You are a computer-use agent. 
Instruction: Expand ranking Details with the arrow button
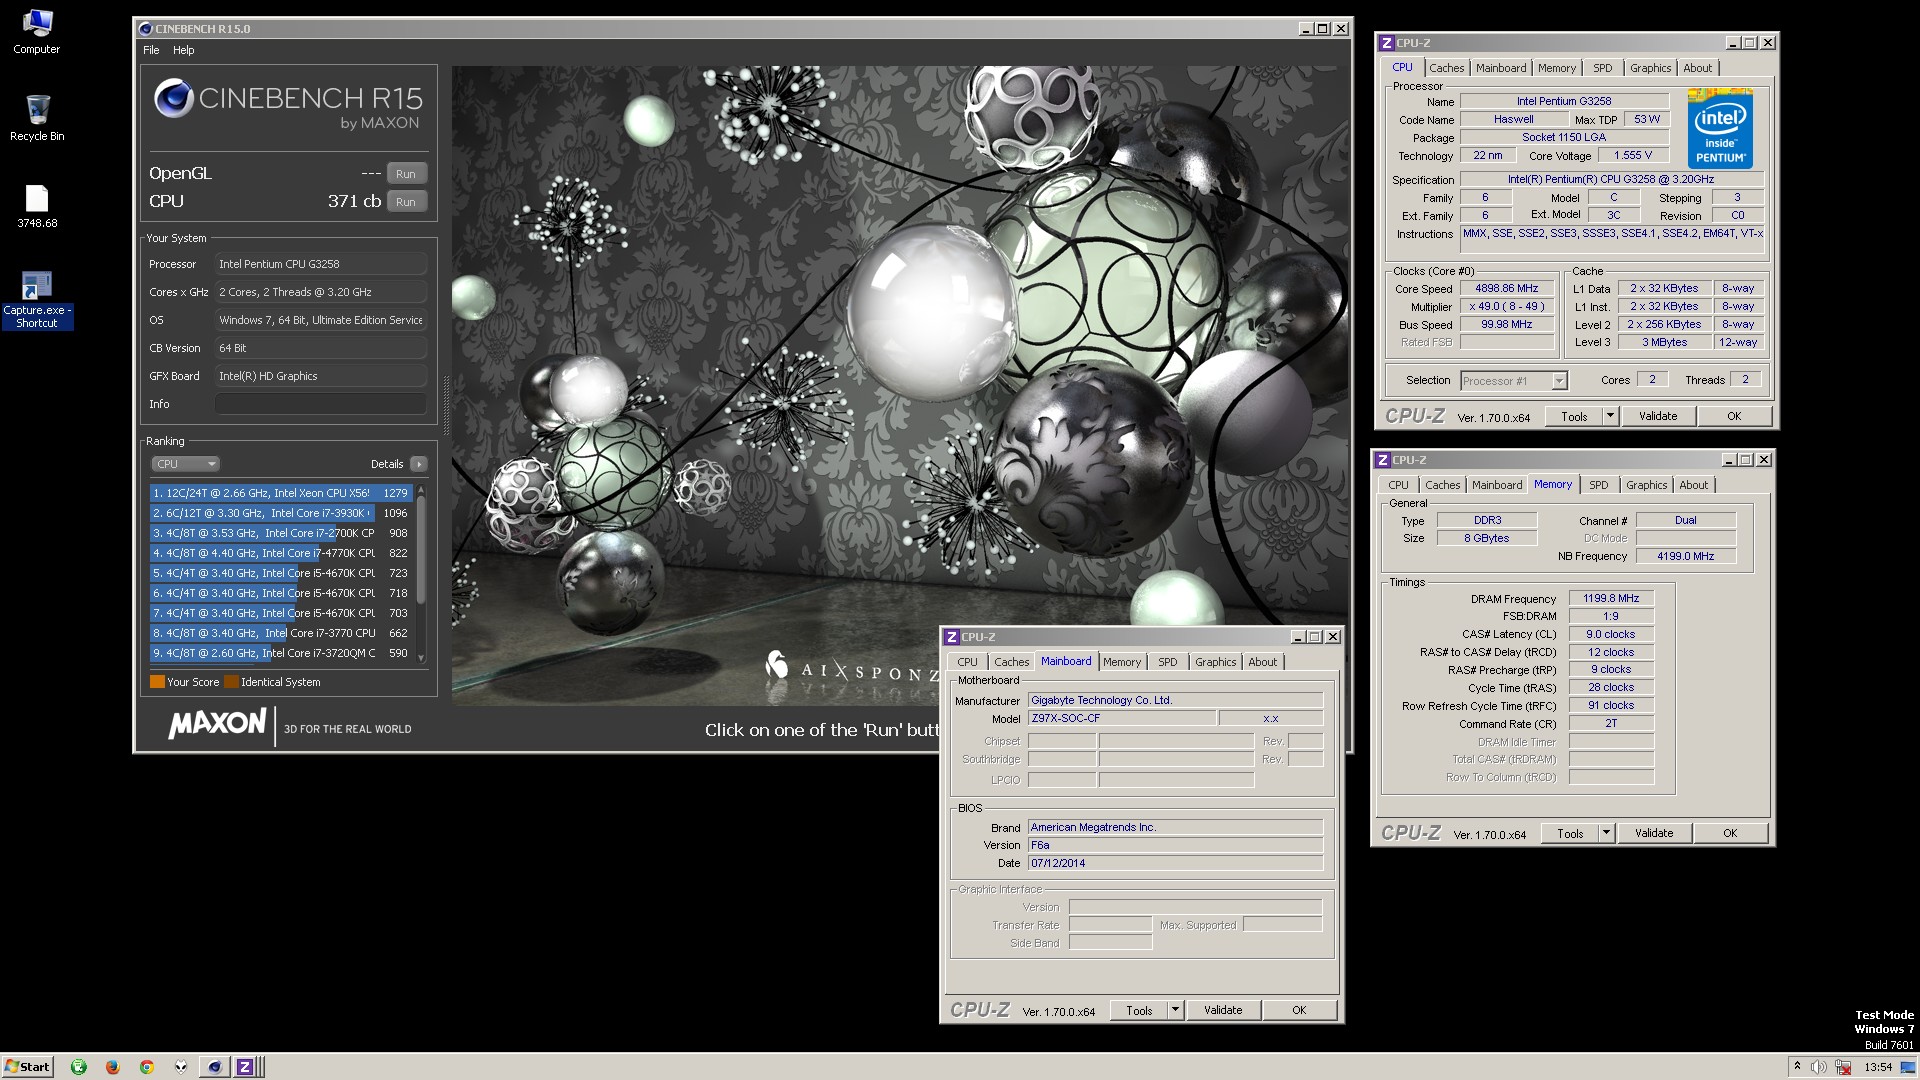(419, 464)
